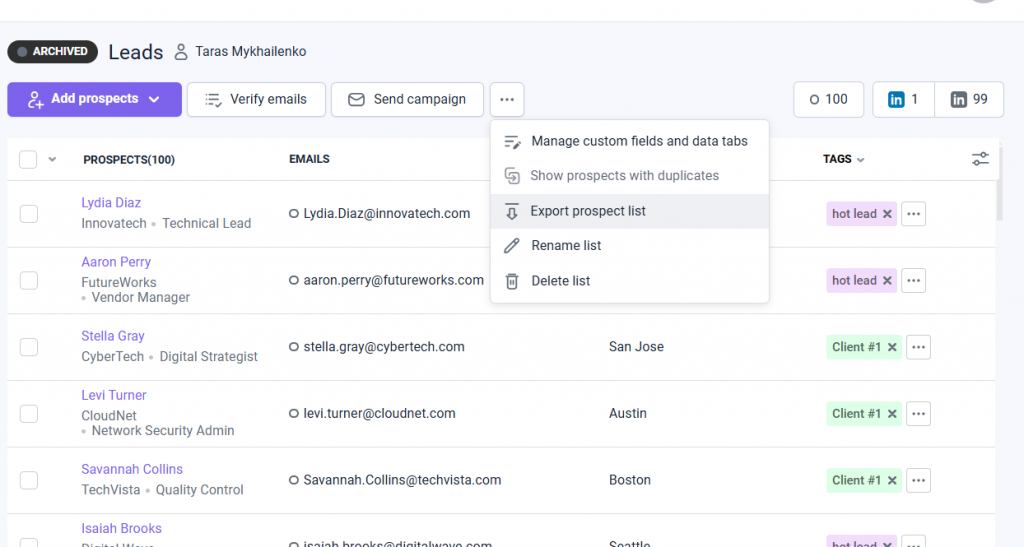1024x547 pixels.
Task: Click email levi.turner@cloudnet.com
Action: tap(379, 413)
